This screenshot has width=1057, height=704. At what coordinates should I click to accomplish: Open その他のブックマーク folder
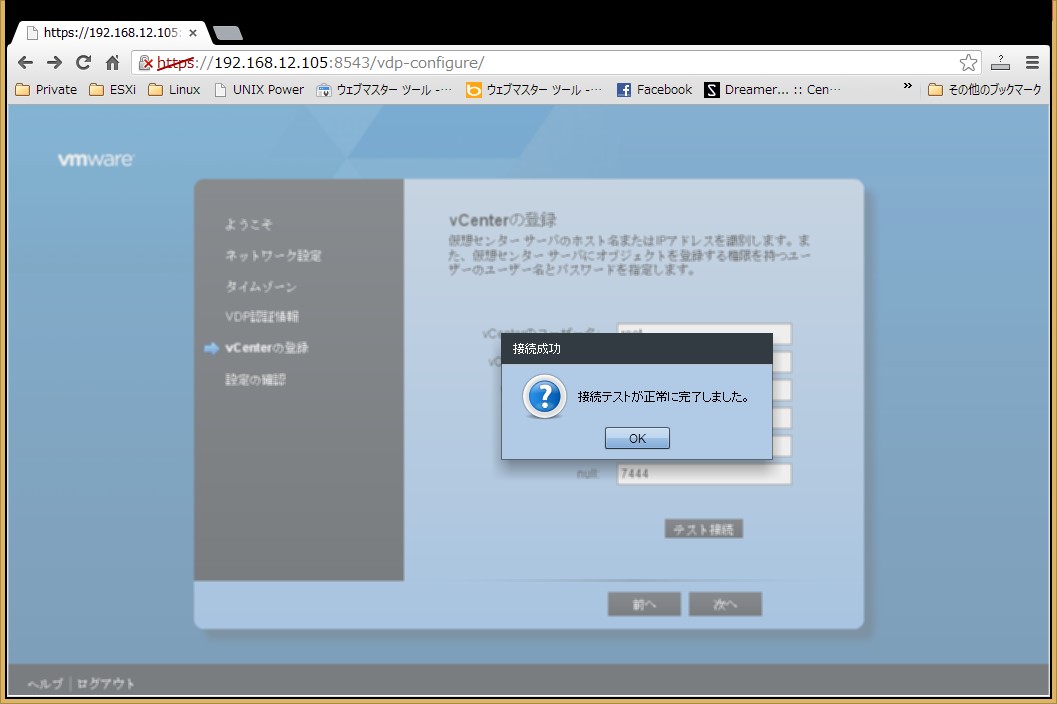pyautogui.click(x=984, y=90)
